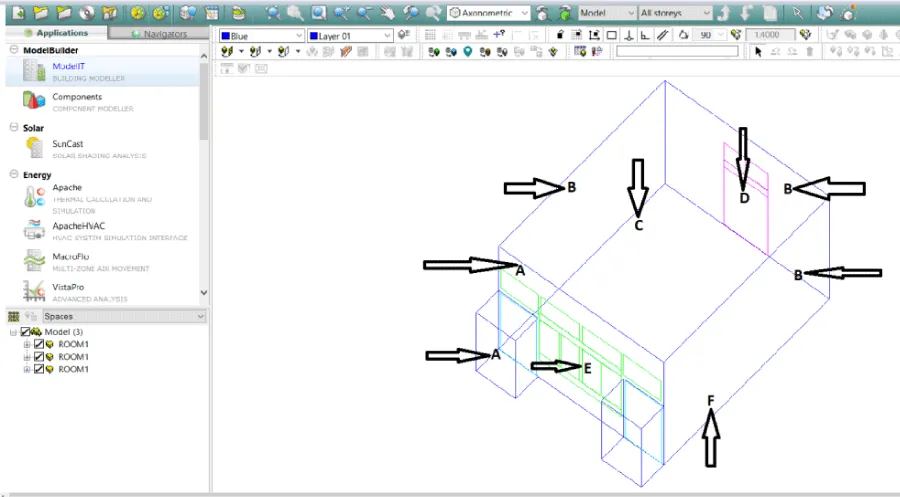Collapse the ModelBuilder section

[13, 49]
